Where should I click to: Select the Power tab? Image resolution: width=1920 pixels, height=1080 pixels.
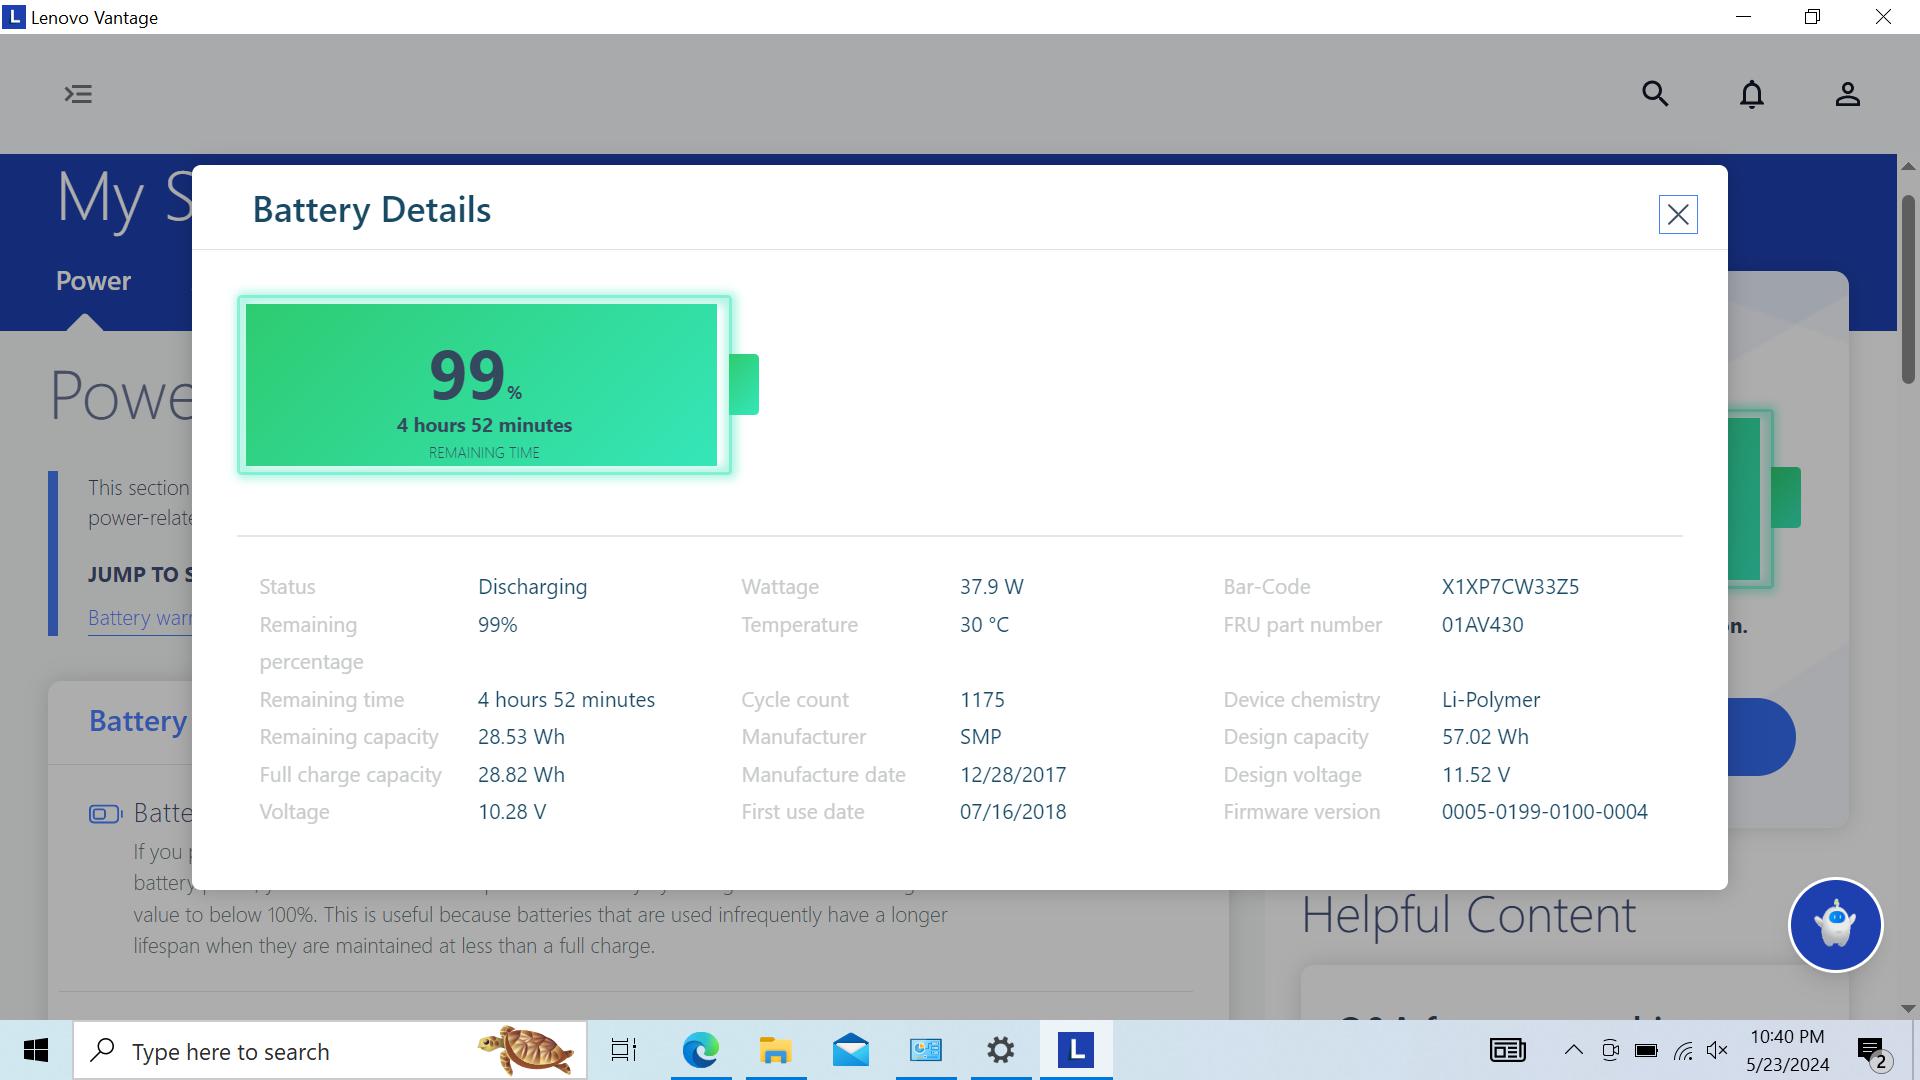coord(93,281)
